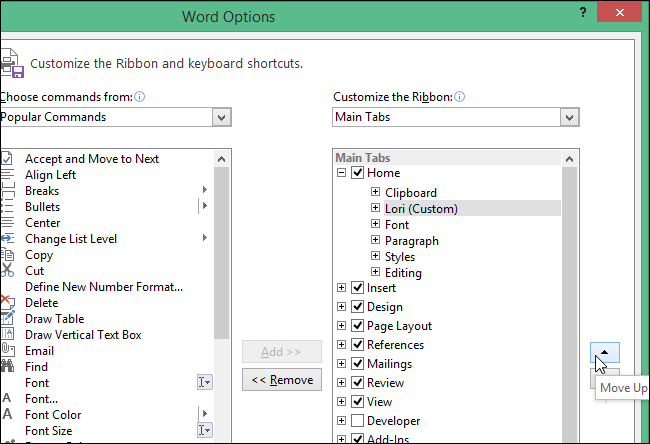
Task: Click the Cut scissors icon
Action: 6,271
